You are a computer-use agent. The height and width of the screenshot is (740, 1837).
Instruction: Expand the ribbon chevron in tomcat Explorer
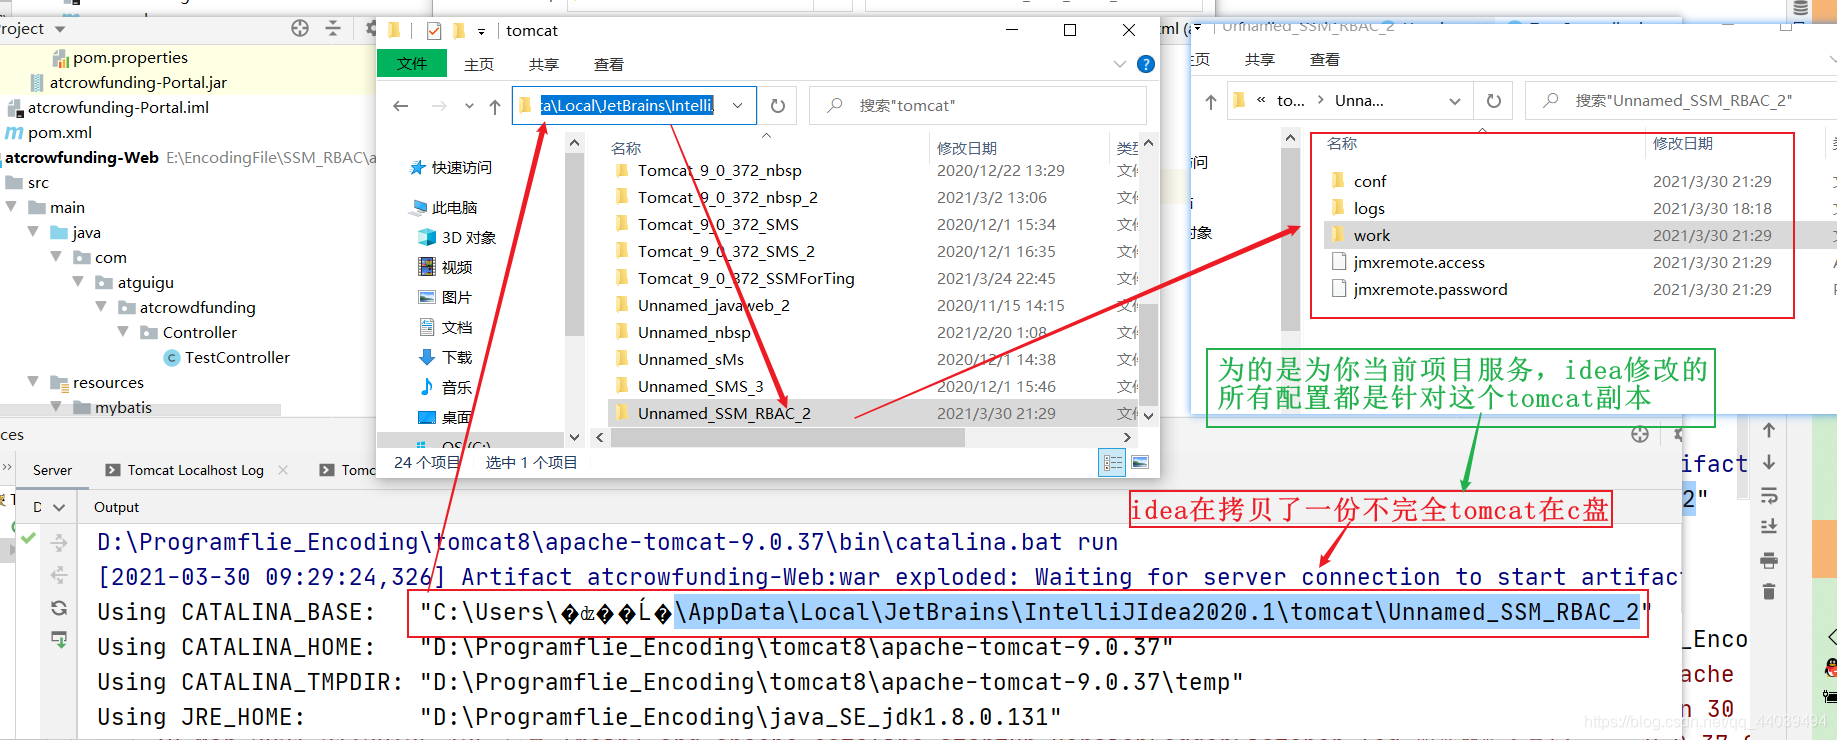(1119, 64)
